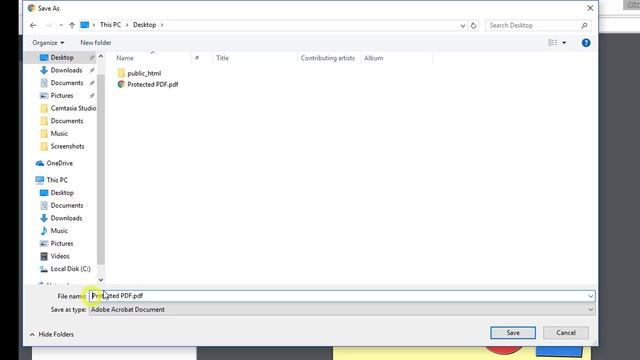Sort by Contributing artists column
The width and height of the screenshot is (640, 360).
point(328,58)
